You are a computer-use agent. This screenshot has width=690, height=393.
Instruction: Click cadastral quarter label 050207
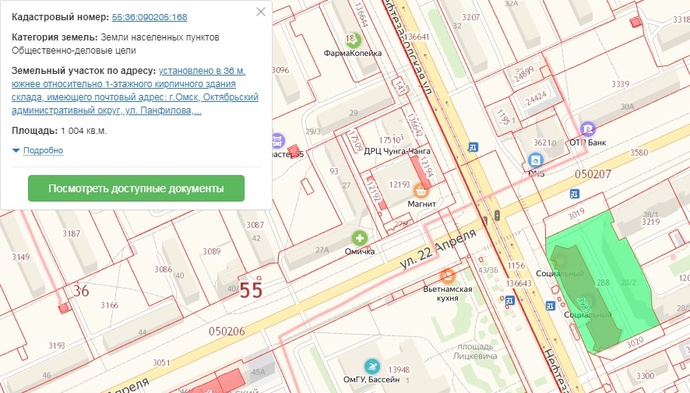click(593, 174)
